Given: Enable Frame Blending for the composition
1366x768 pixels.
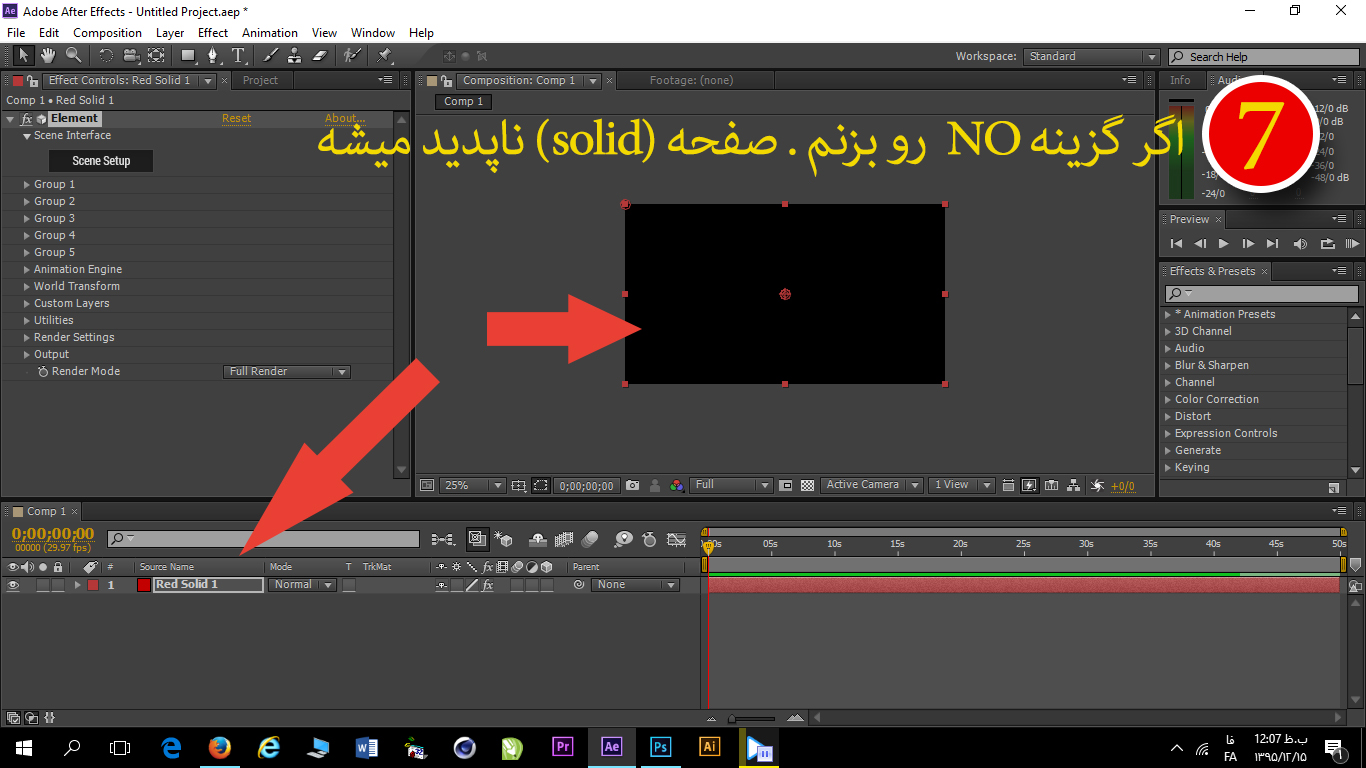Looking at the screenshot, I should click(x=564, y=539).
